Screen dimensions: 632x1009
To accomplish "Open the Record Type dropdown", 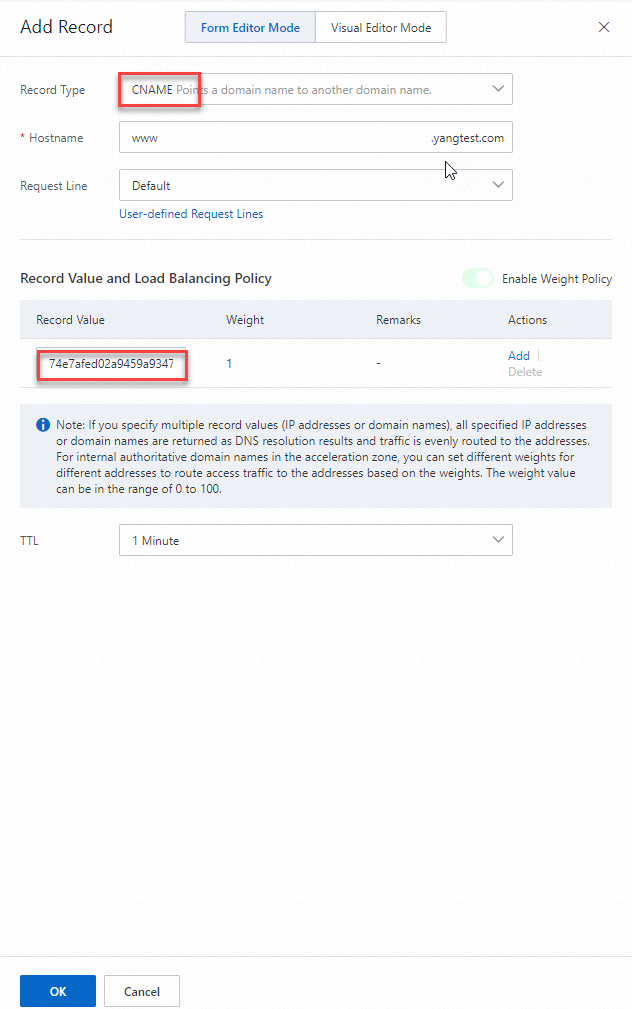I will [x=315, y=90].
